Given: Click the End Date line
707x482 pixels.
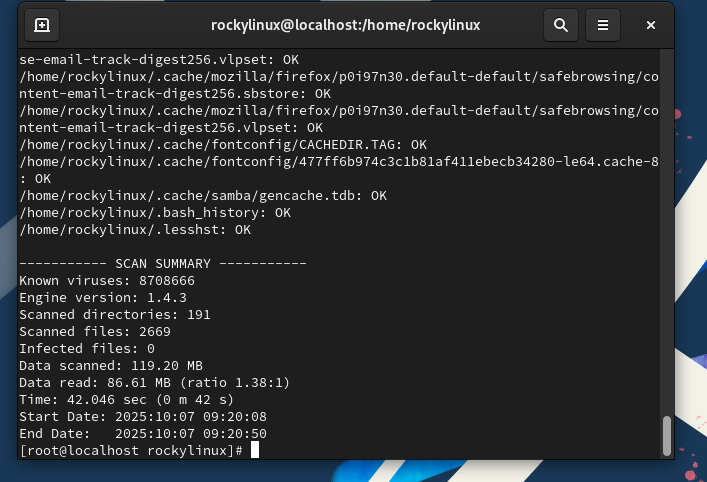Looking at the screenshot, I should 143,433.
